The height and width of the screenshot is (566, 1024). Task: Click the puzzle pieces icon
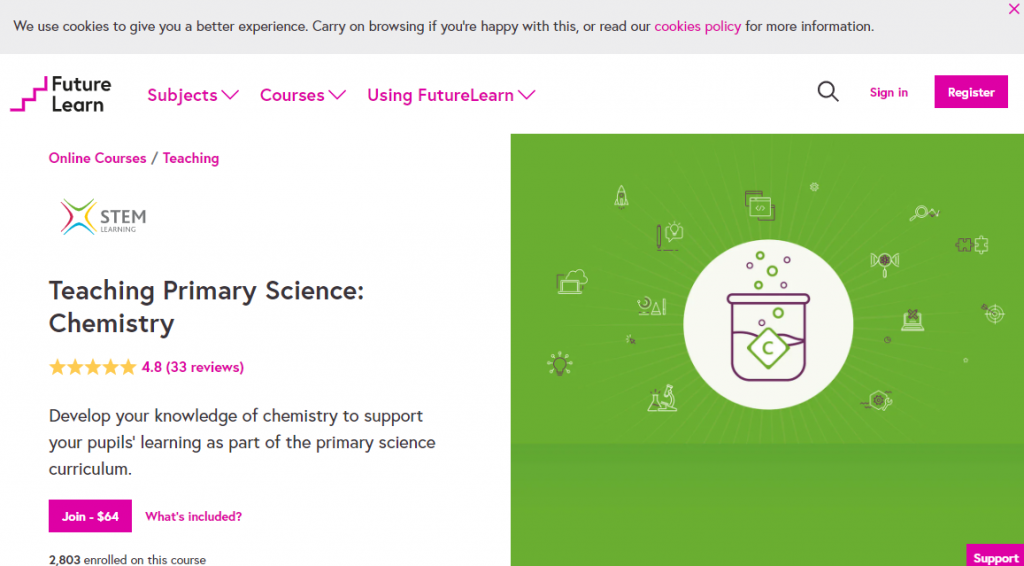[x=972, y=242]
